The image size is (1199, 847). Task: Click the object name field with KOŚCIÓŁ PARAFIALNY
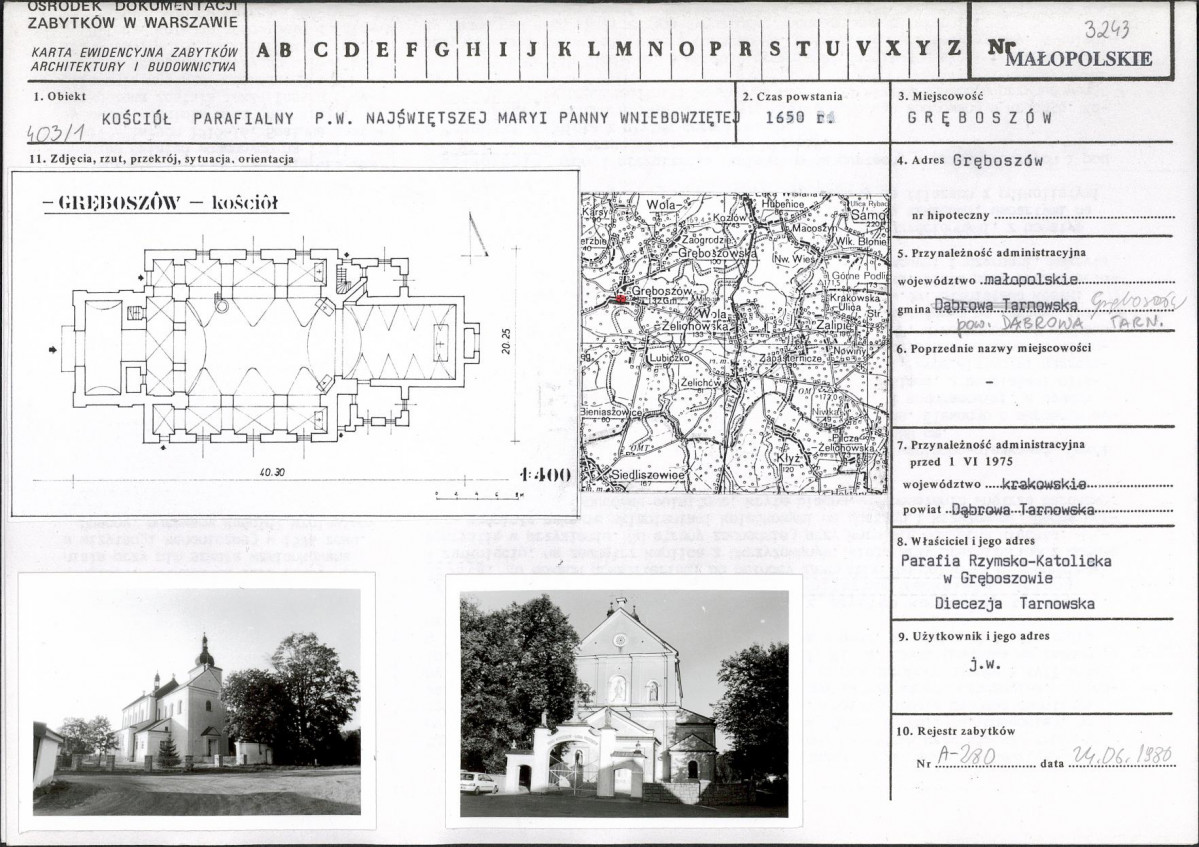tap(420, 117)
